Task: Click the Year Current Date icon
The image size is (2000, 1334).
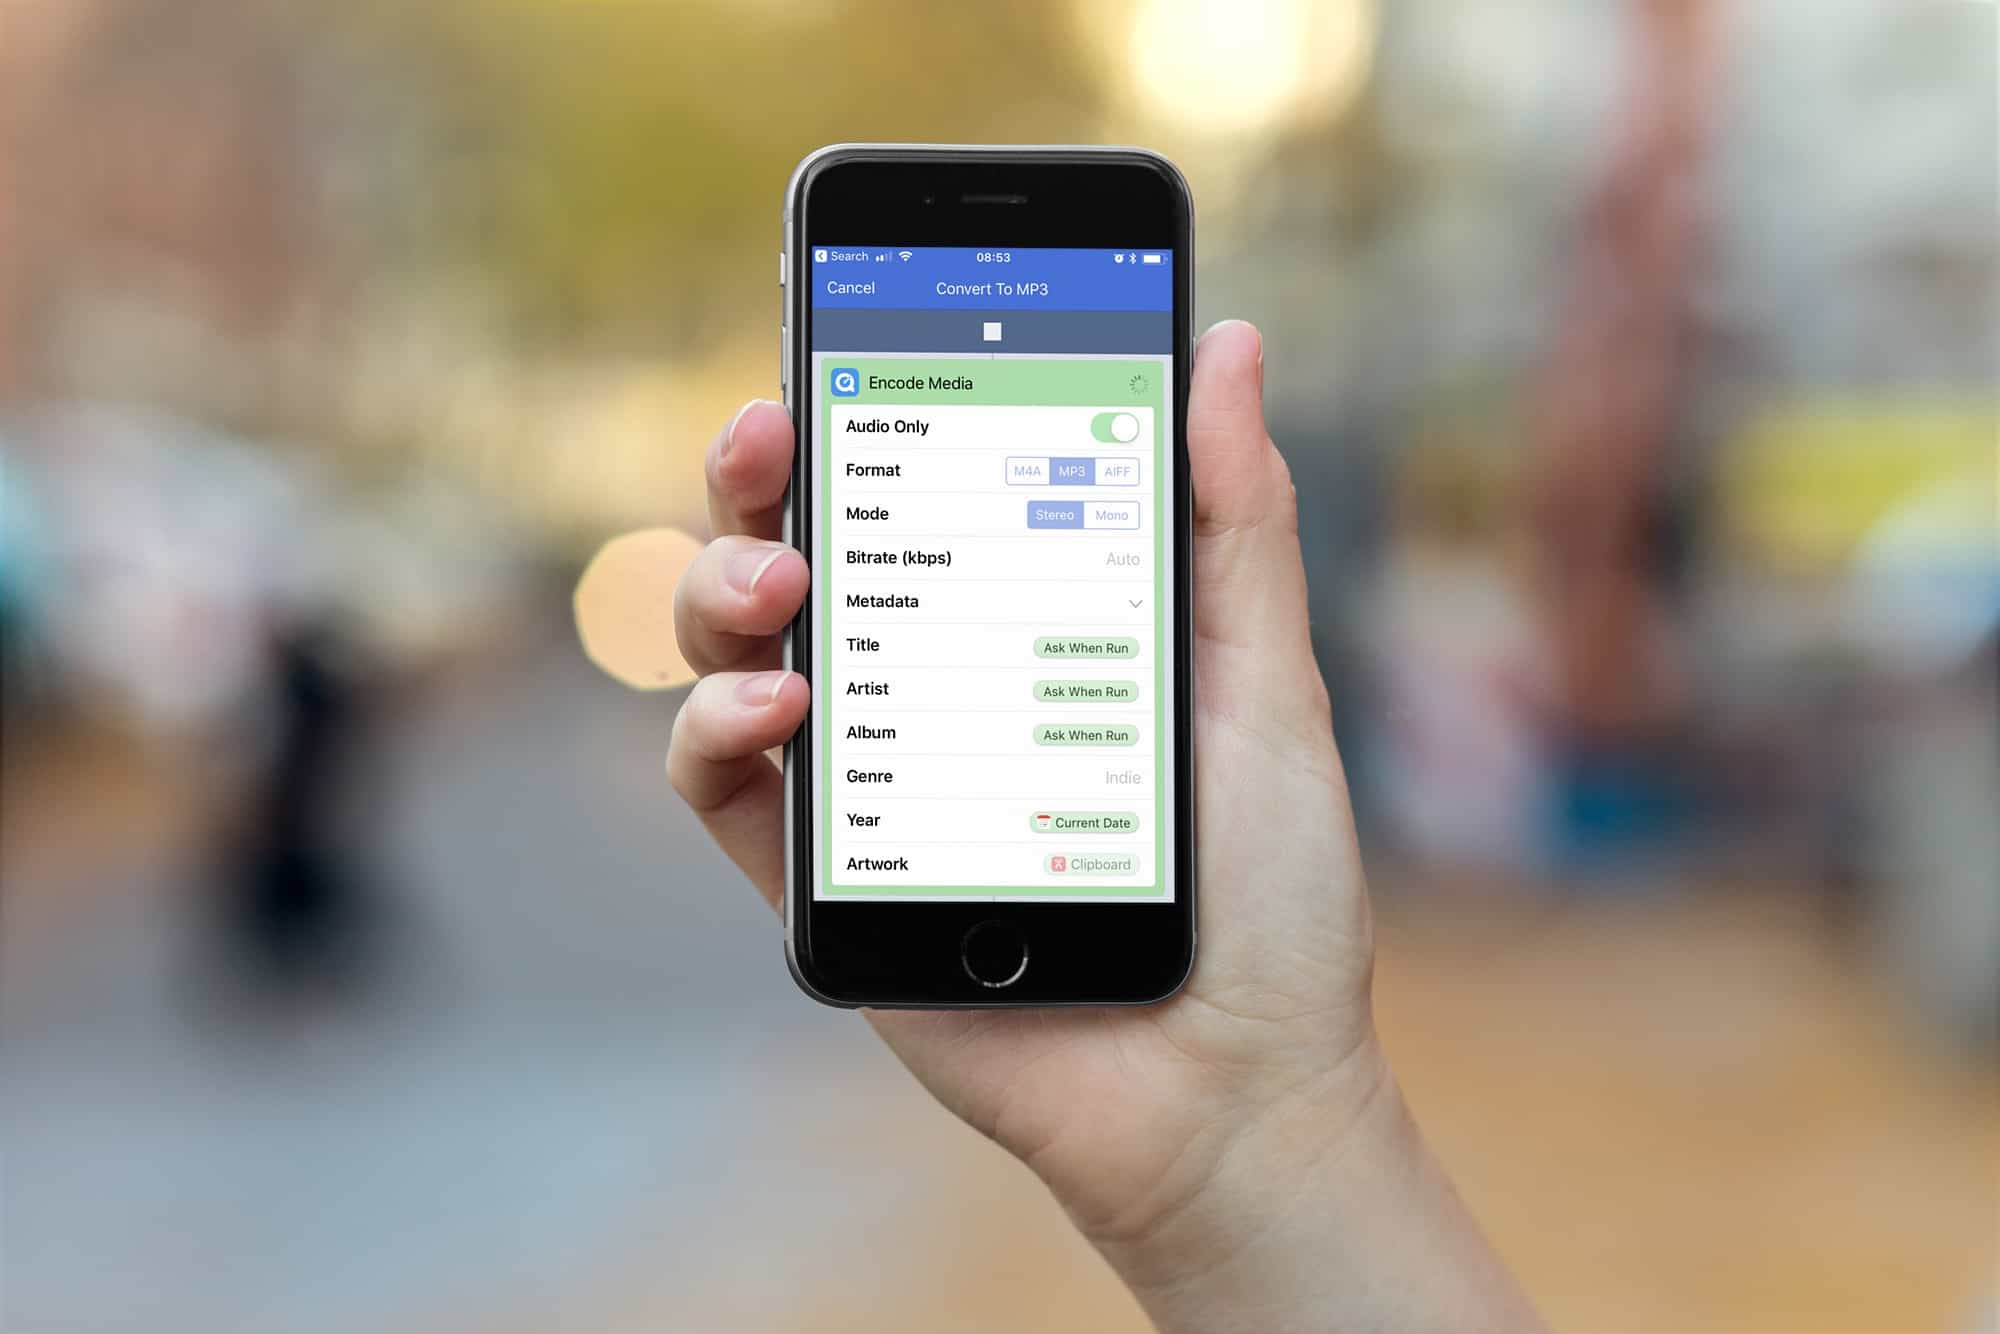Action: click(1040, 822)
